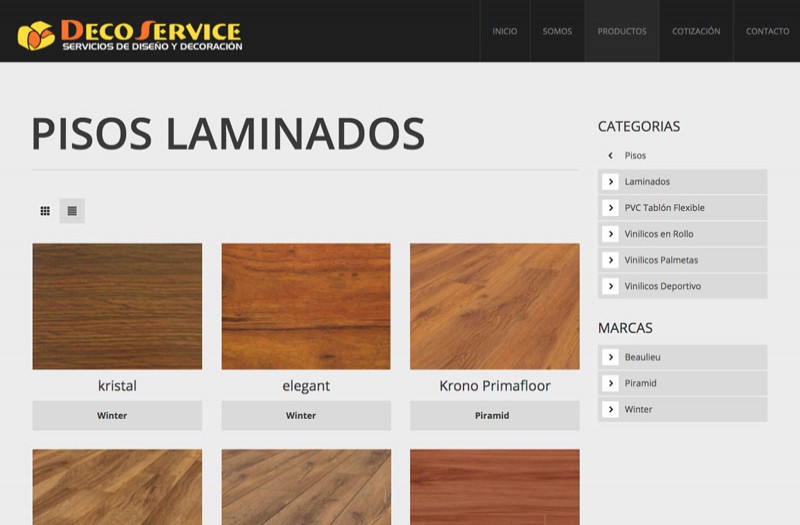Select the Laminados category
800x525 pixels.
(x=683, y=182)
